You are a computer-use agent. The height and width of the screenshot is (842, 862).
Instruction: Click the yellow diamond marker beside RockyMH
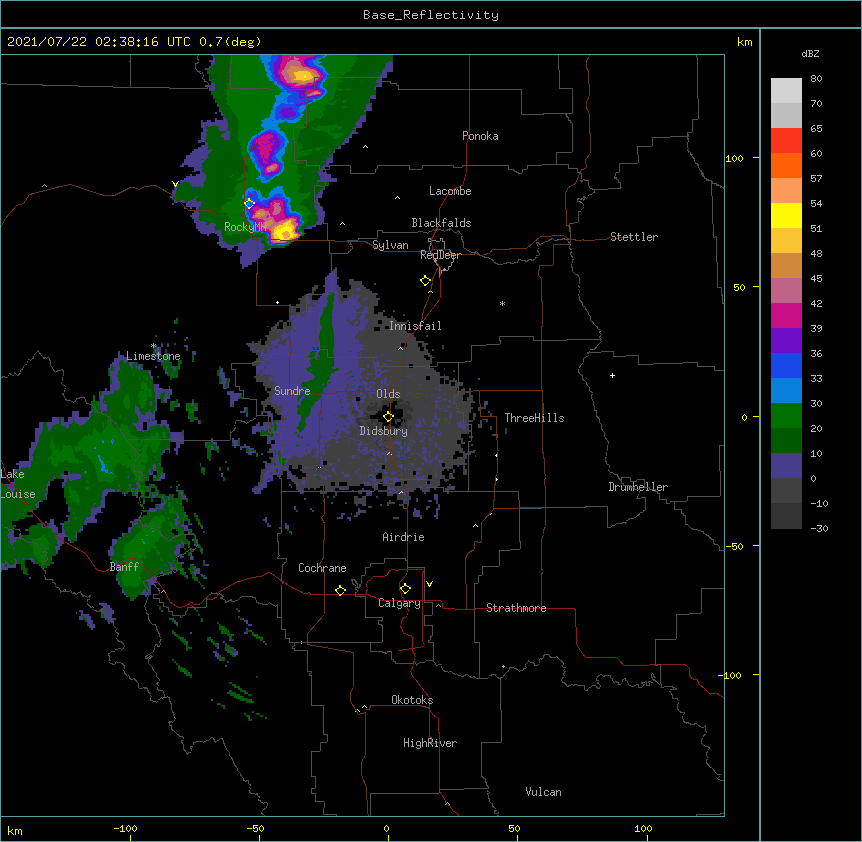249,204
